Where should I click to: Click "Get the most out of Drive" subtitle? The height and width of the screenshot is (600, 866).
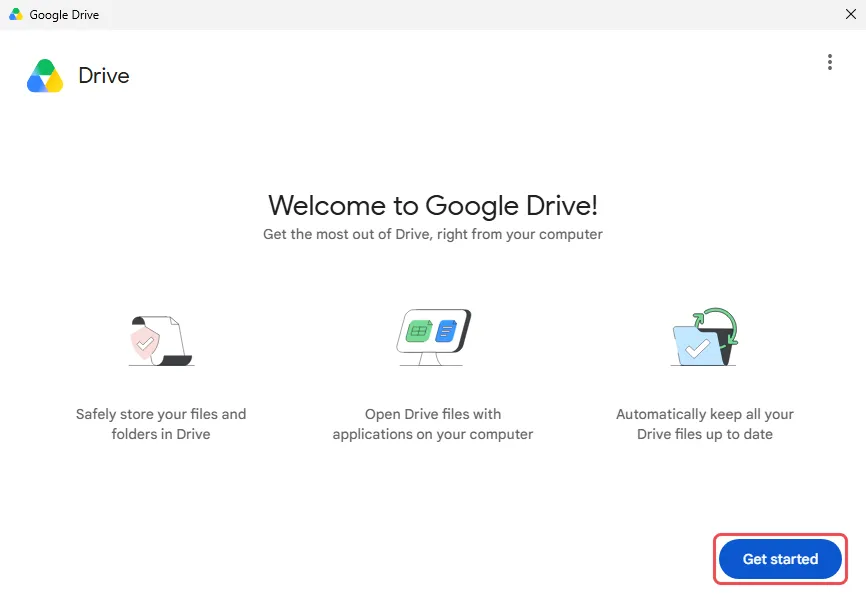point(433,234)
